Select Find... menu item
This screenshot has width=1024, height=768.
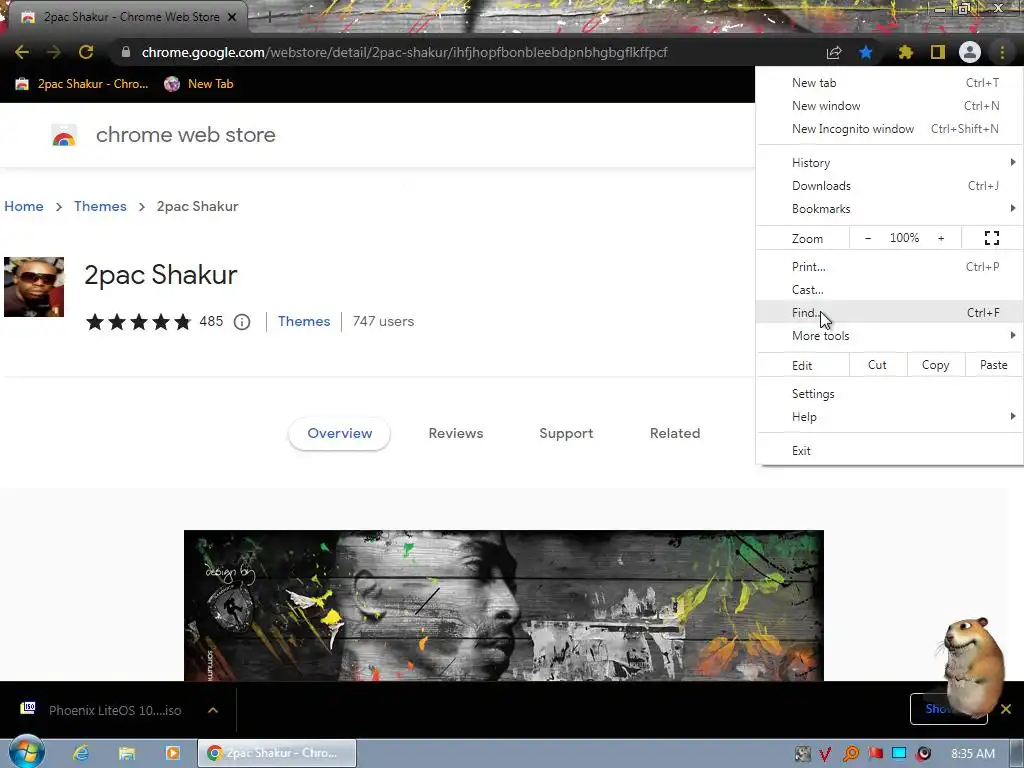pyautogui.click(x=889, y=313)
